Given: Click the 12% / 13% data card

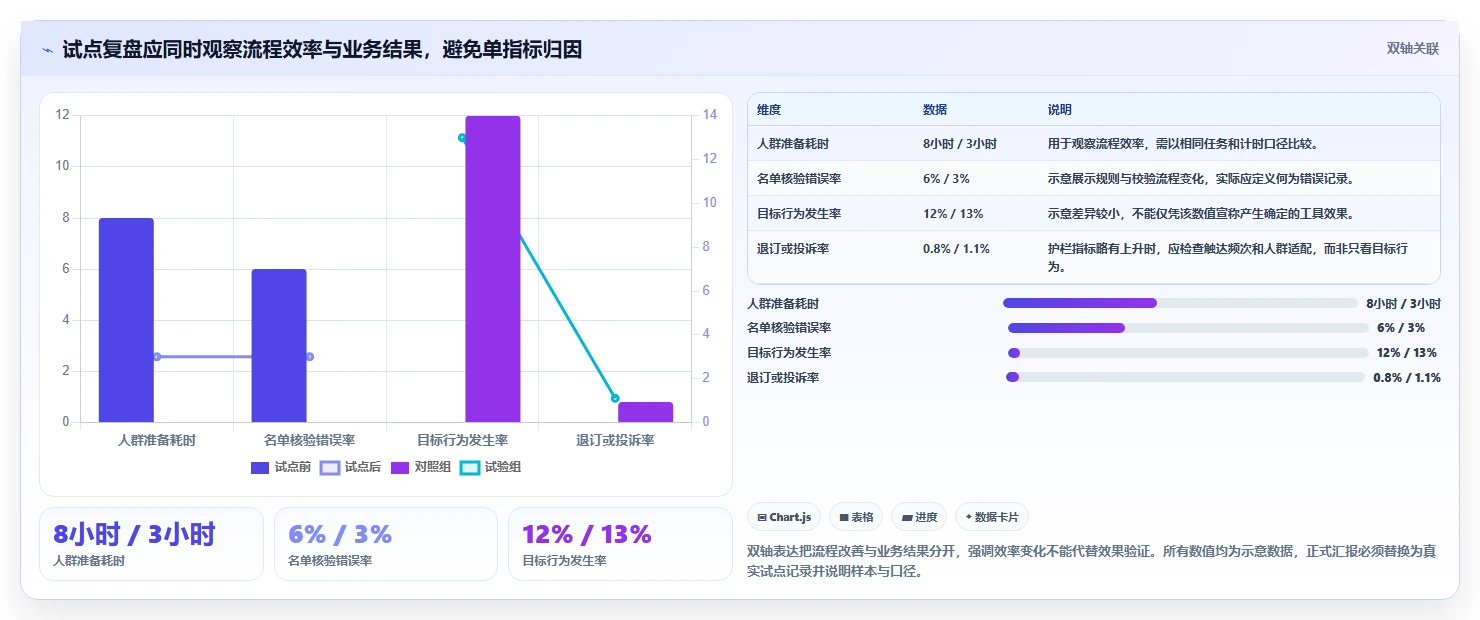Looking at the screenshot, I should (620, 544).
